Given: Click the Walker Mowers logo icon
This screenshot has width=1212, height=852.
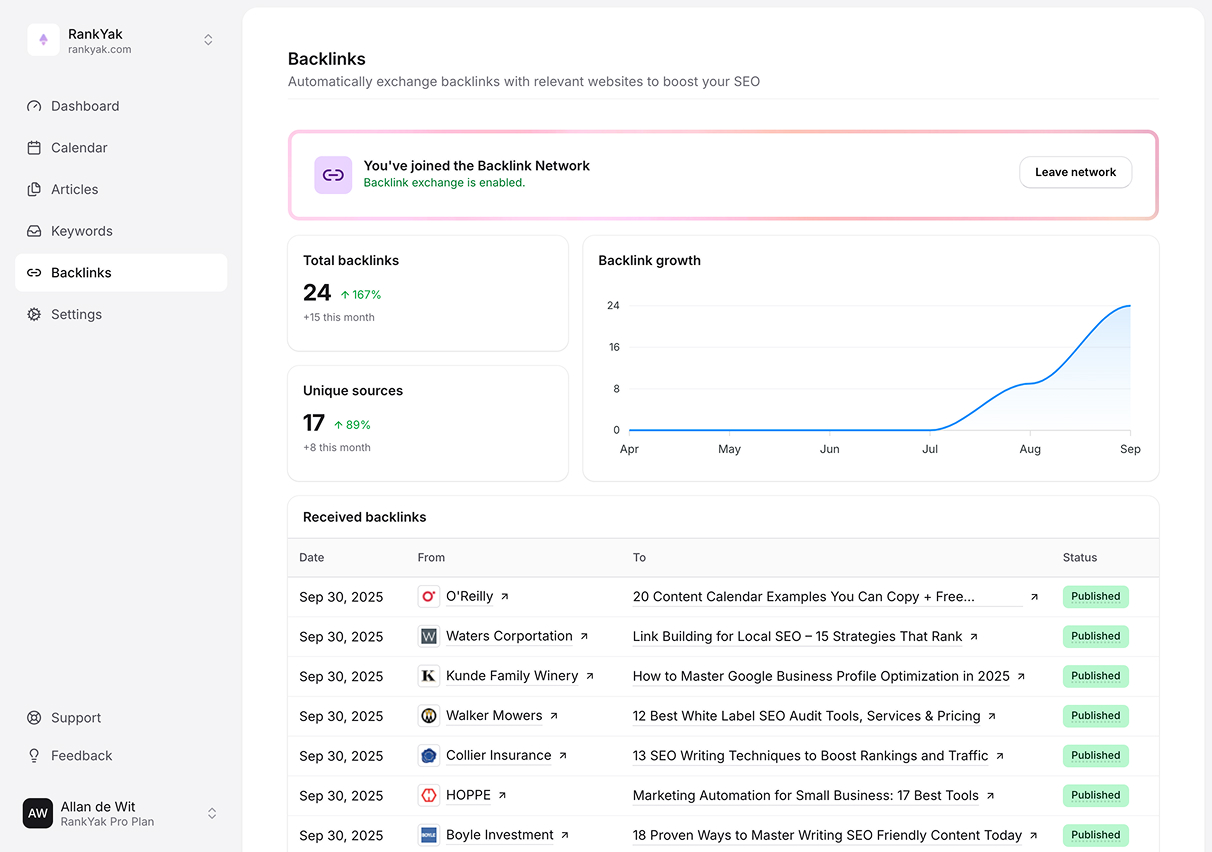Looking at the screenshot, I should (428, 716).
